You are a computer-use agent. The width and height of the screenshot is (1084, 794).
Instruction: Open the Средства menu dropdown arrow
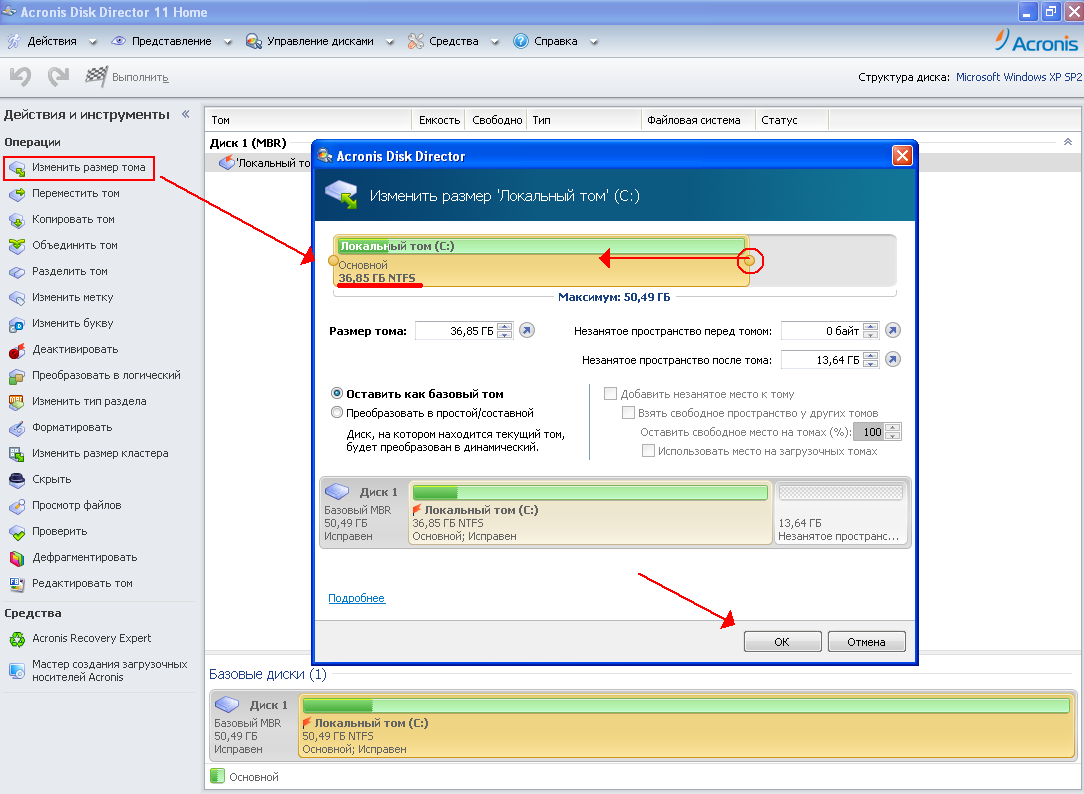point(495,42)
